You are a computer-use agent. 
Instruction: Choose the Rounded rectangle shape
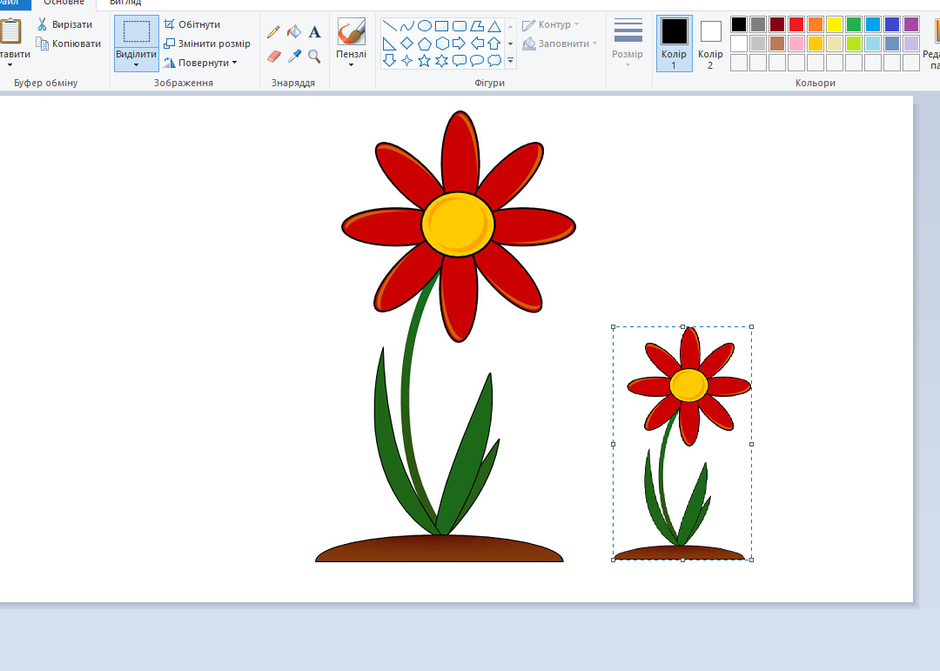459,26
